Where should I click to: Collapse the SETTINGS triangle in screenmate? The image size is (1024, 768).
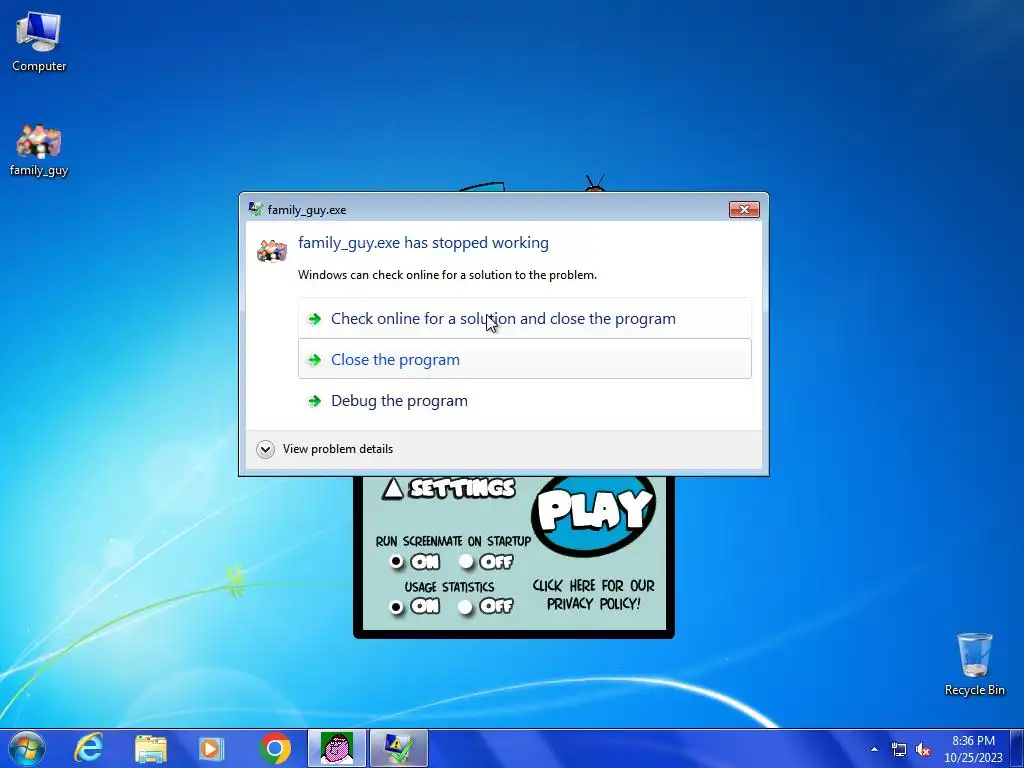(392, 488)
